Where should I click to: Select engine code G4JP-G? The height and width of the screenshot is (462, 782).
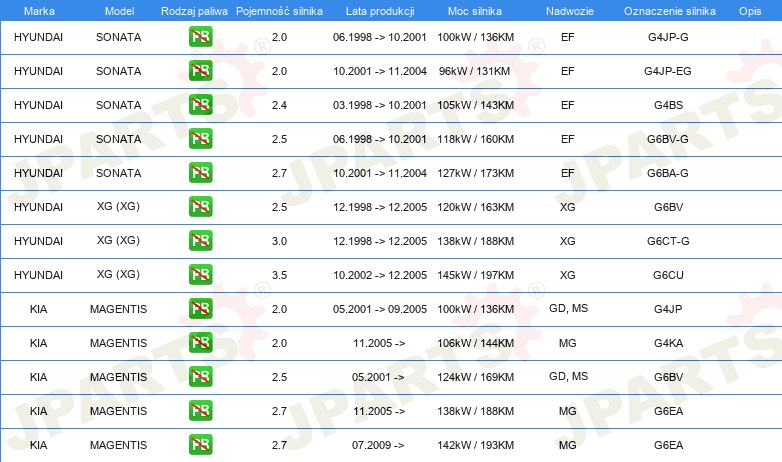(x=668, y=37)
